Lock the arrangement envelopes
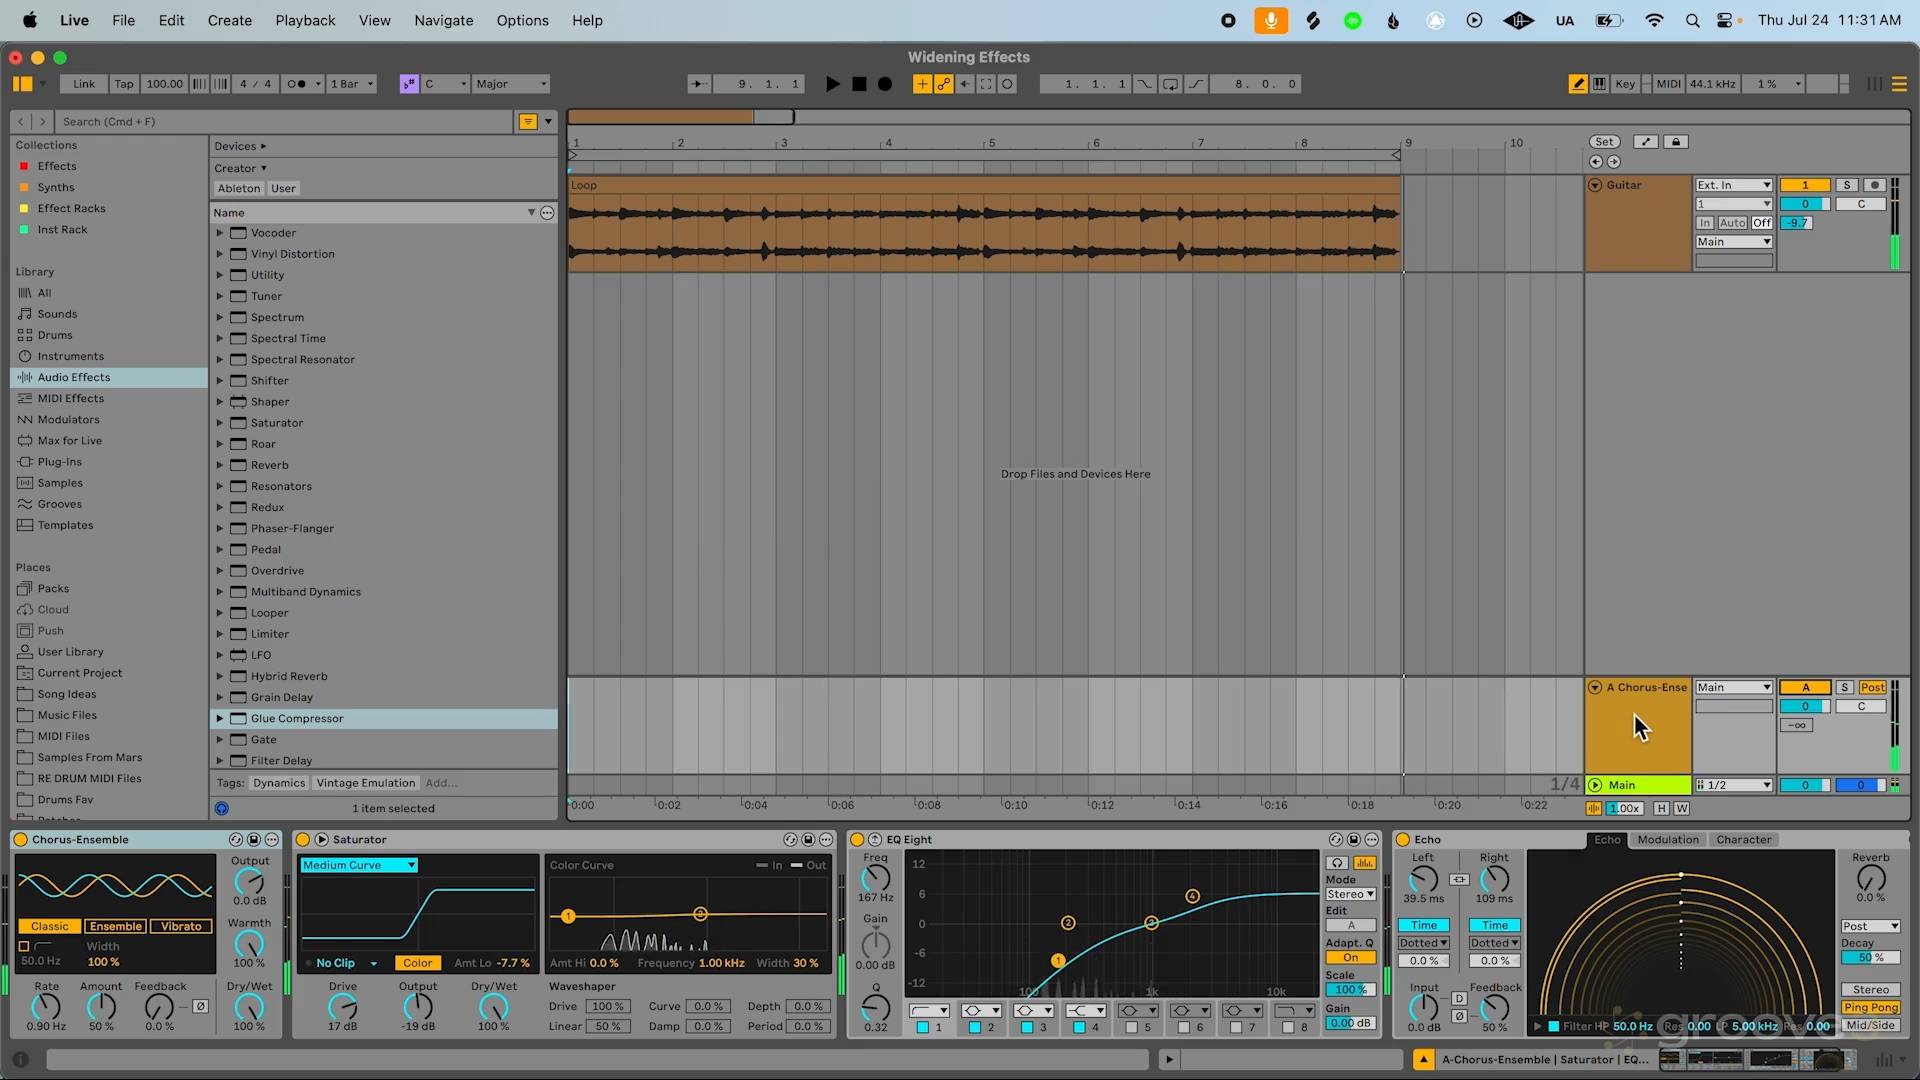 1676,142
